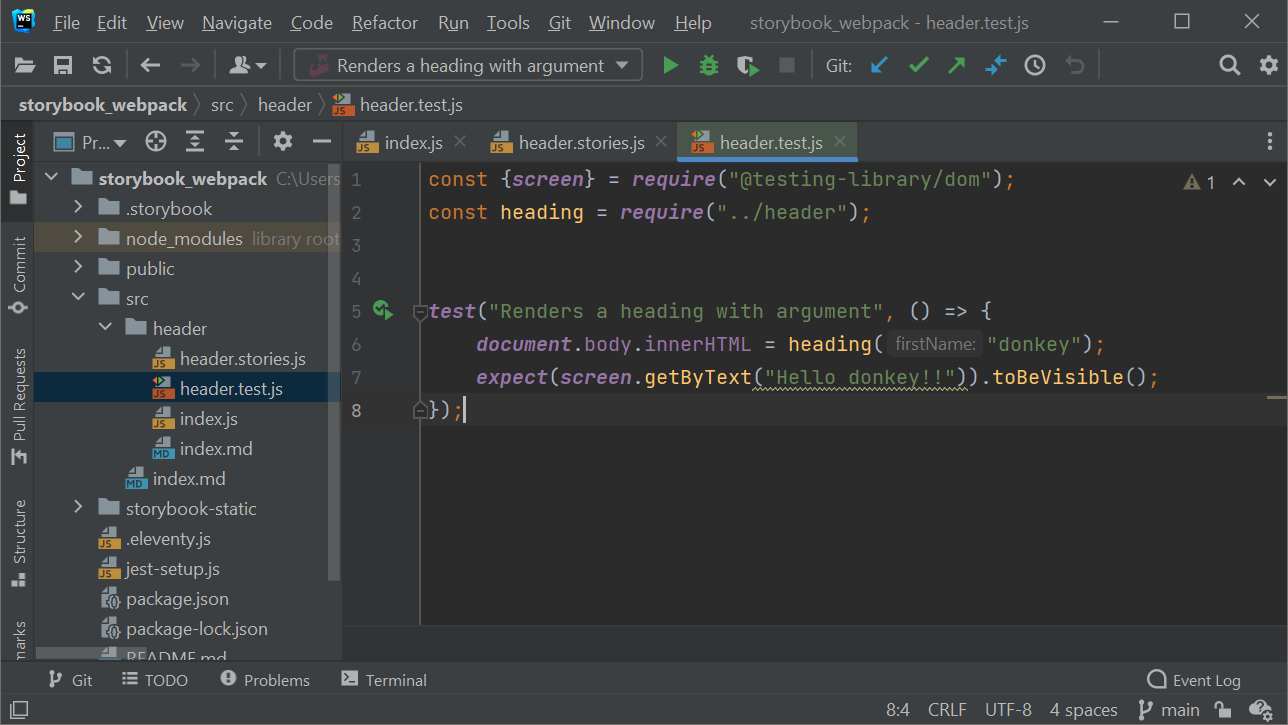Select opened file with the target icon

tap(155, 142)
